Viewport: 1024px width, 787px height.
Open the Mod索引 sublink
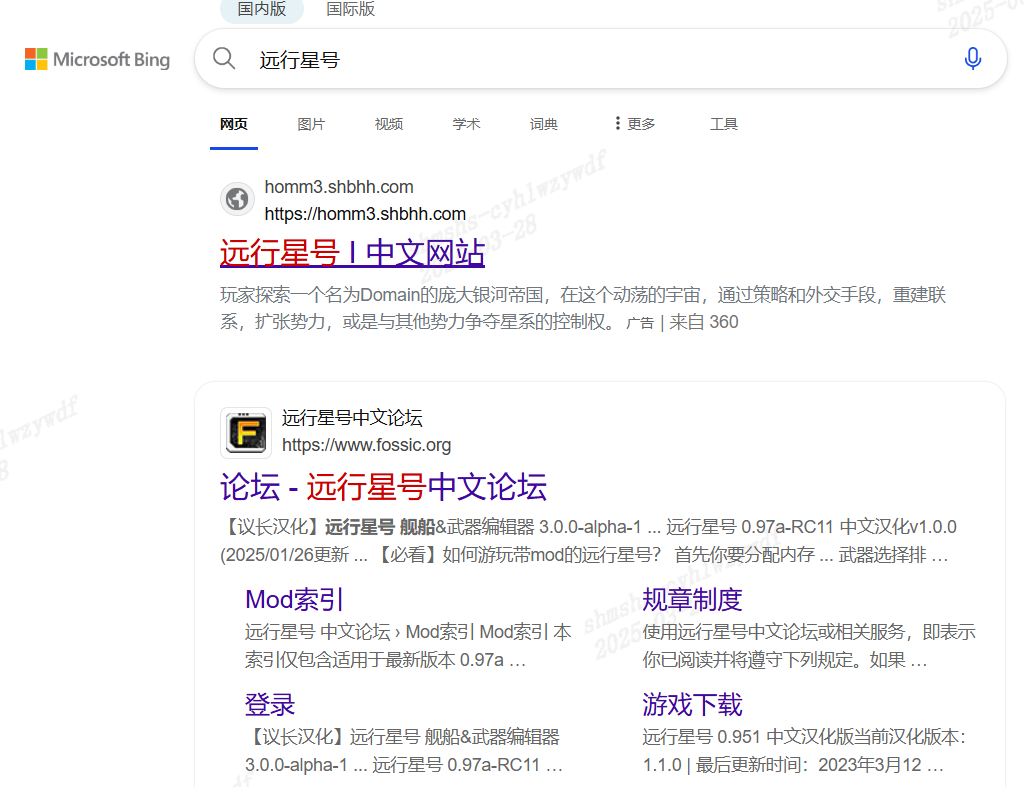(294, 599)
